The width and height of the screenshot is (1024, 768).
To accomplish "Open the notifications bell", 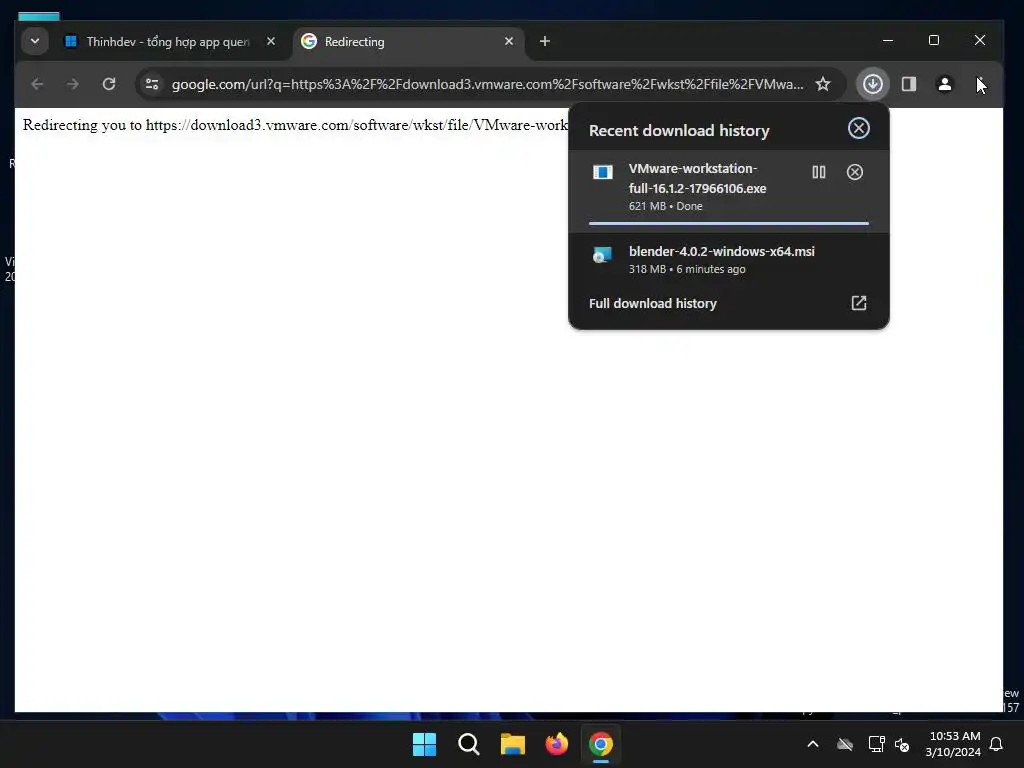I will pos(997,744).
